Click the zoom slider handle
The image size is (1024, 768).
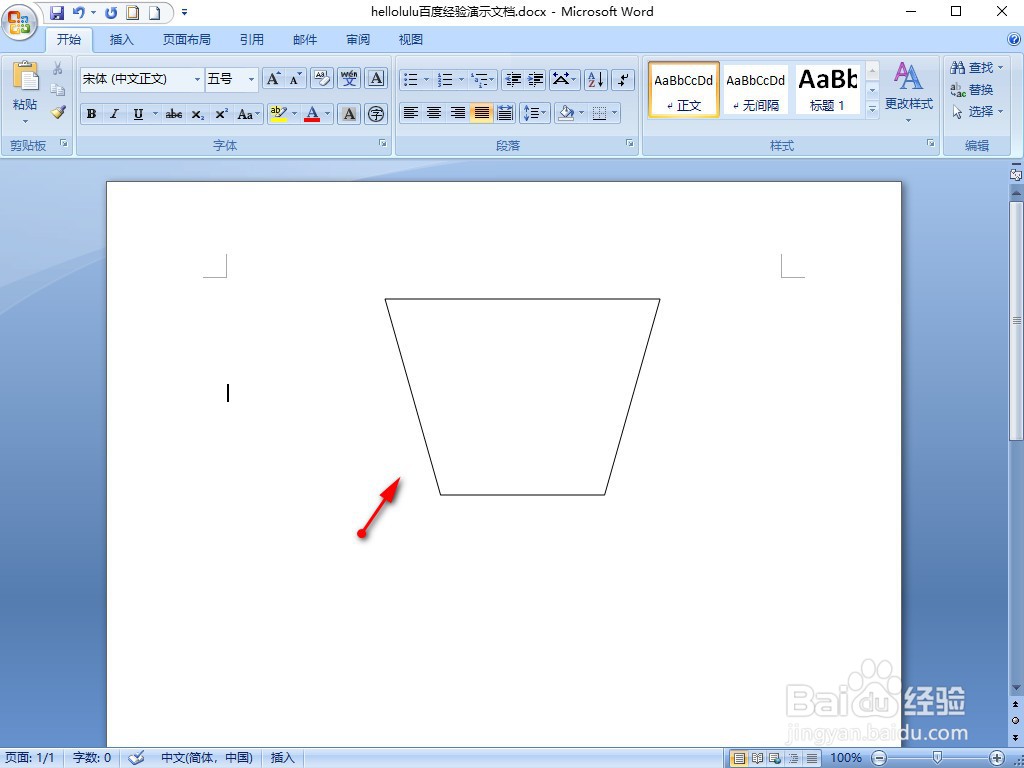[938, 758]
